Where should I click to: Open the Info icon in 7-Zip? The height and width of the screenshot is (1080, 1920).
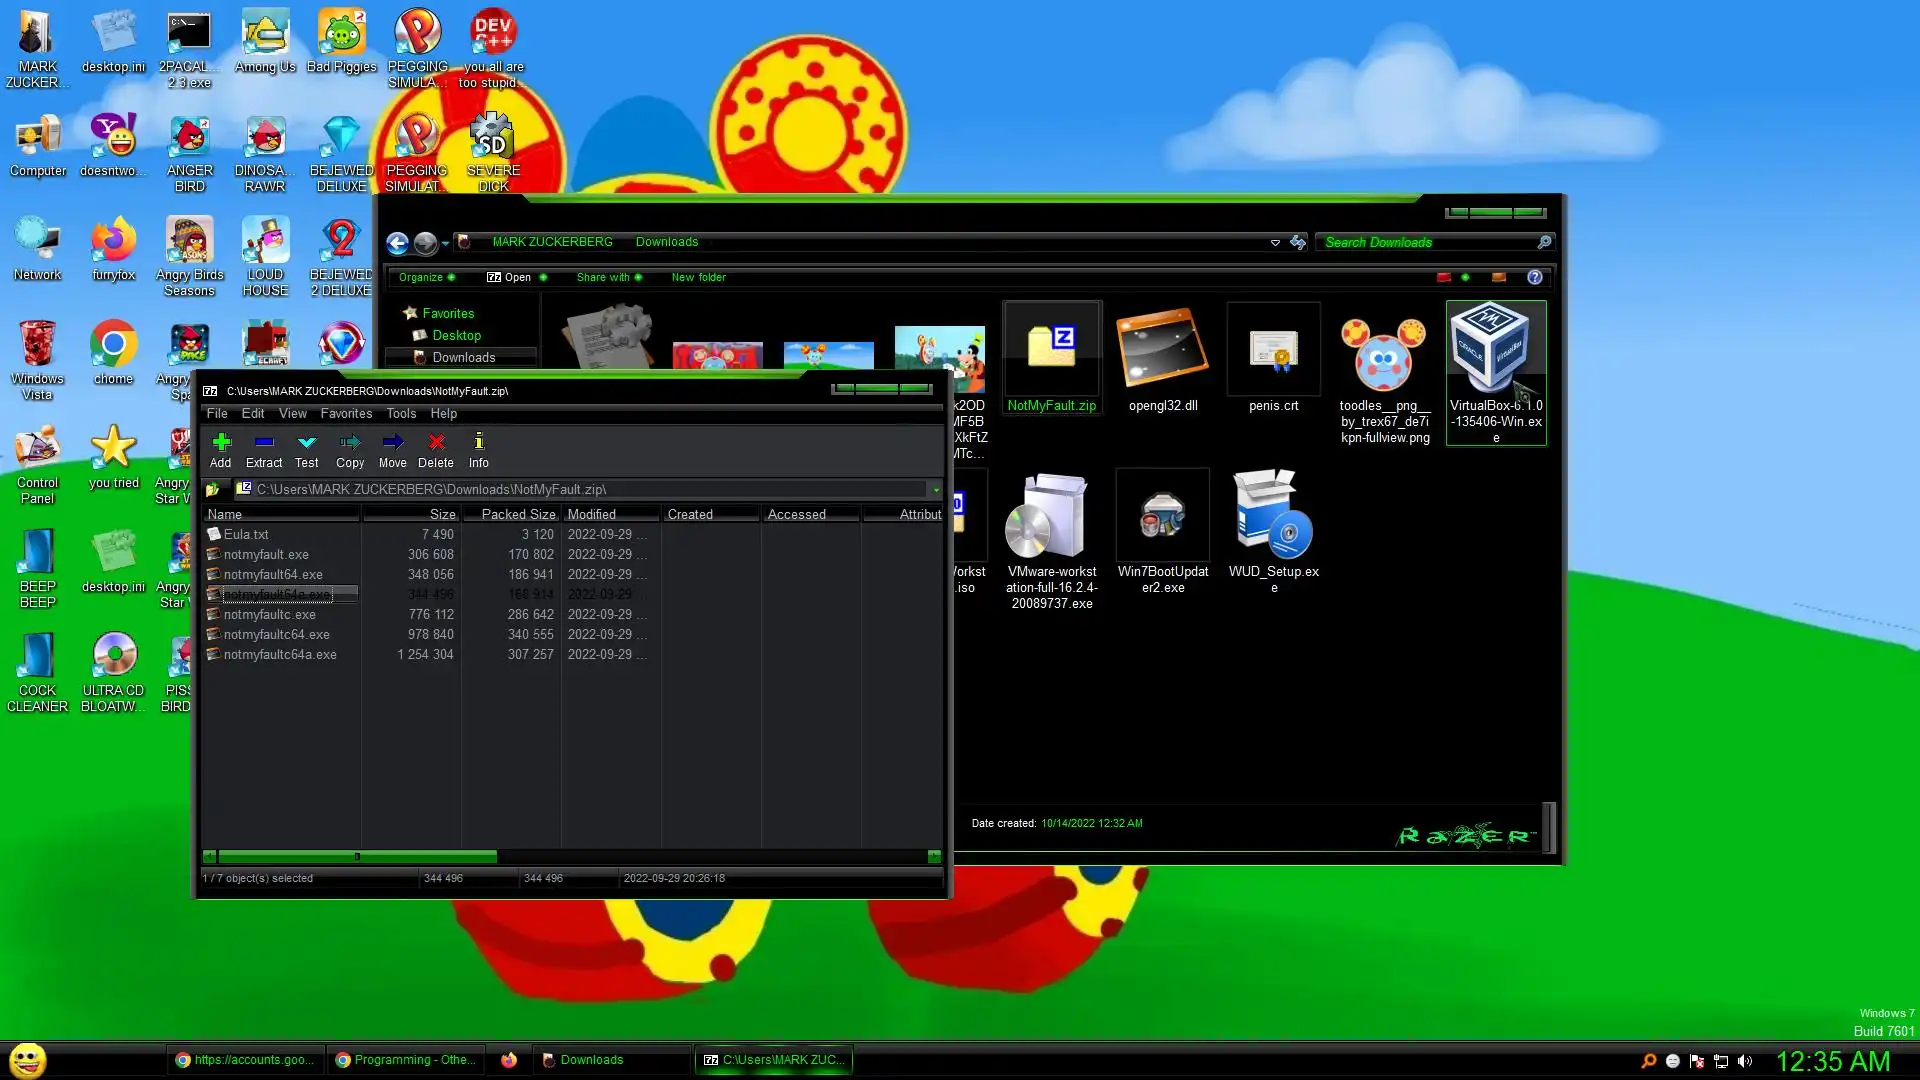[x=479, y=449]
